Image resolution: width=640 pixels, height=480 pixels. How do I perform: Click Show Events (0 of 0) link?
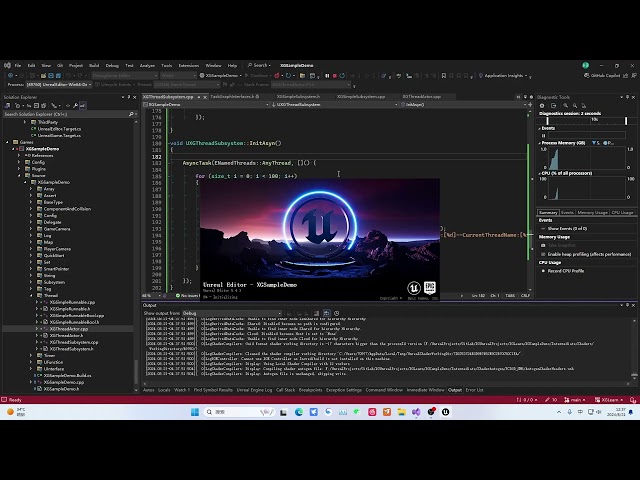567,229
